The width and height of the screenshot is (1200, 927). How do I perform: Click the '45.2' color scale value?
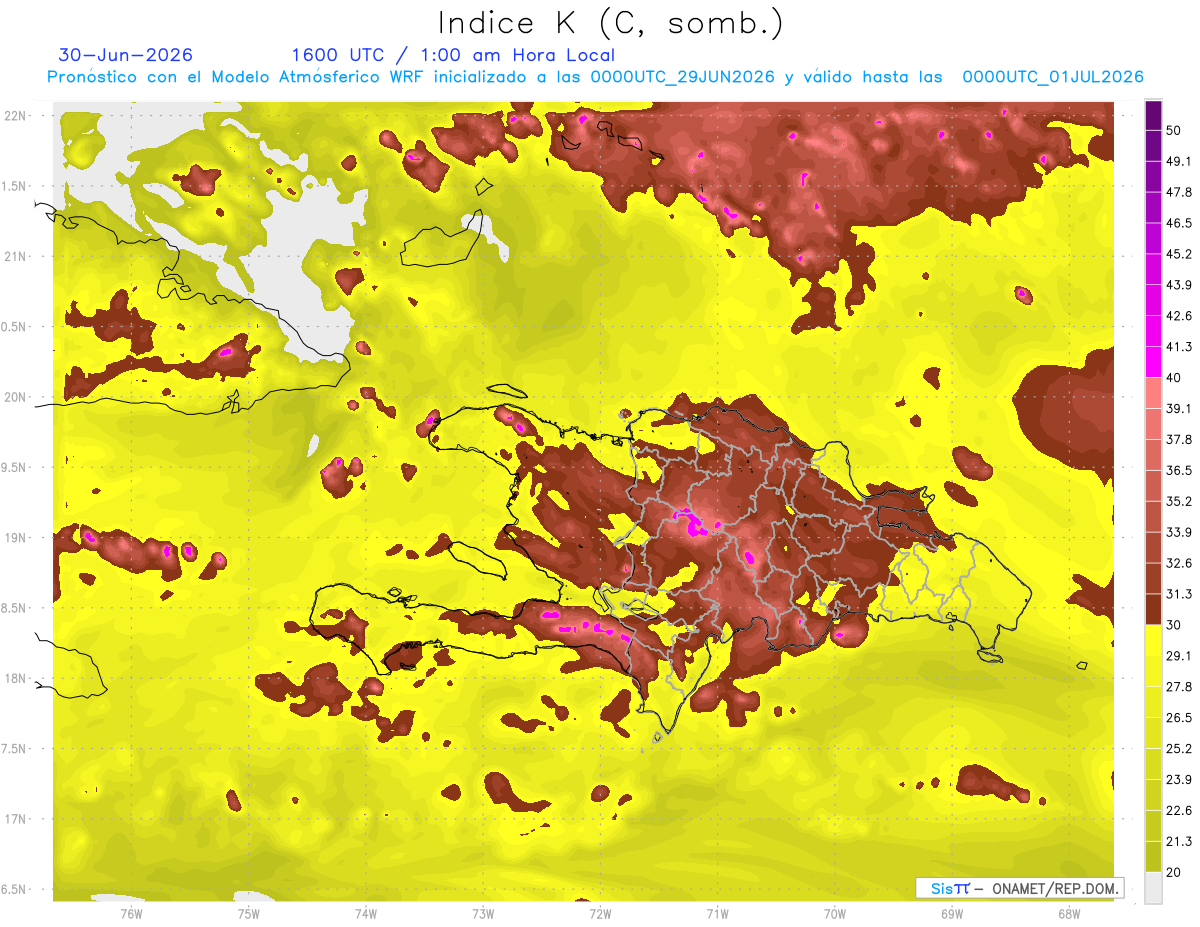(x=1179, y=254)
